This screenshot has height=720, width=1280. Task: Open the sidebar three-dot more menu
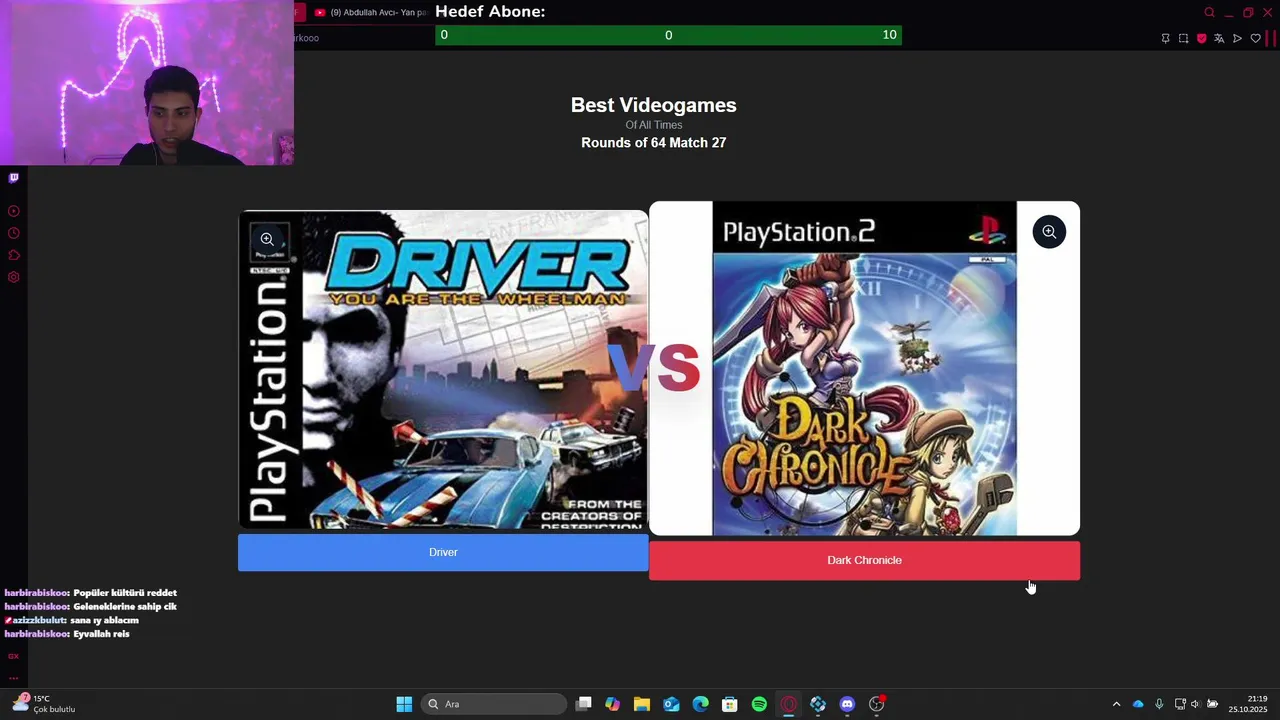coord(14,678)
